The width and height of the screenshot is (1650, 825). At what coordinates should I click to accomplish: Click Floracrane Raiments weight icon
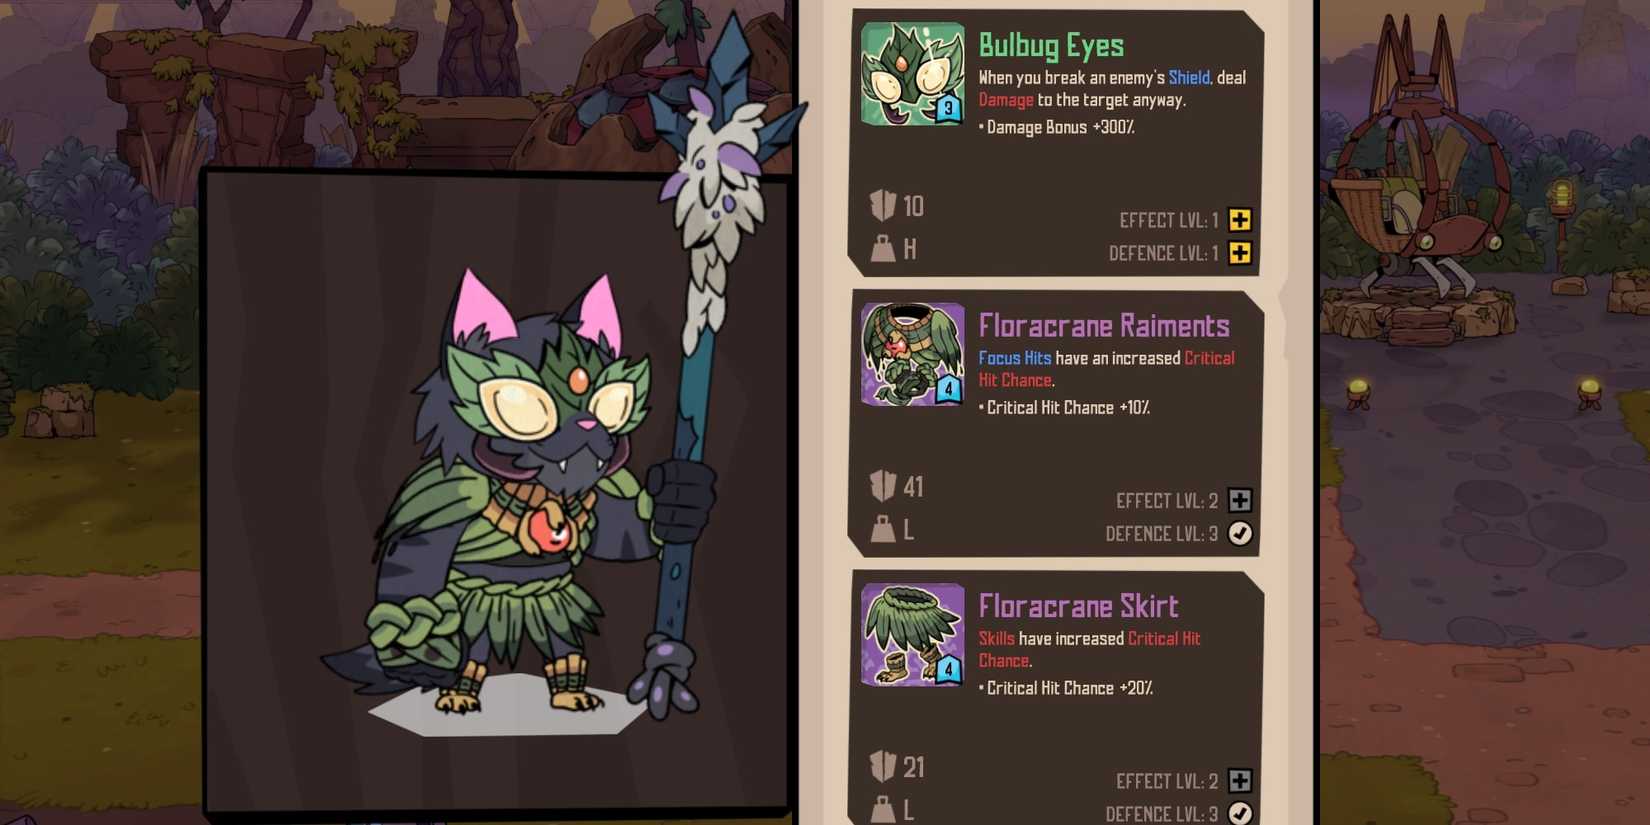click(883, 529)
